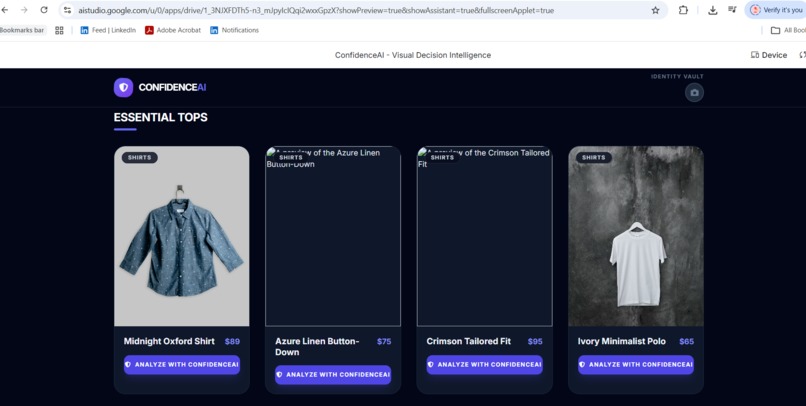Click Azure Linen Button-Down title
This screenshot has height=406, width=806.
317,346
